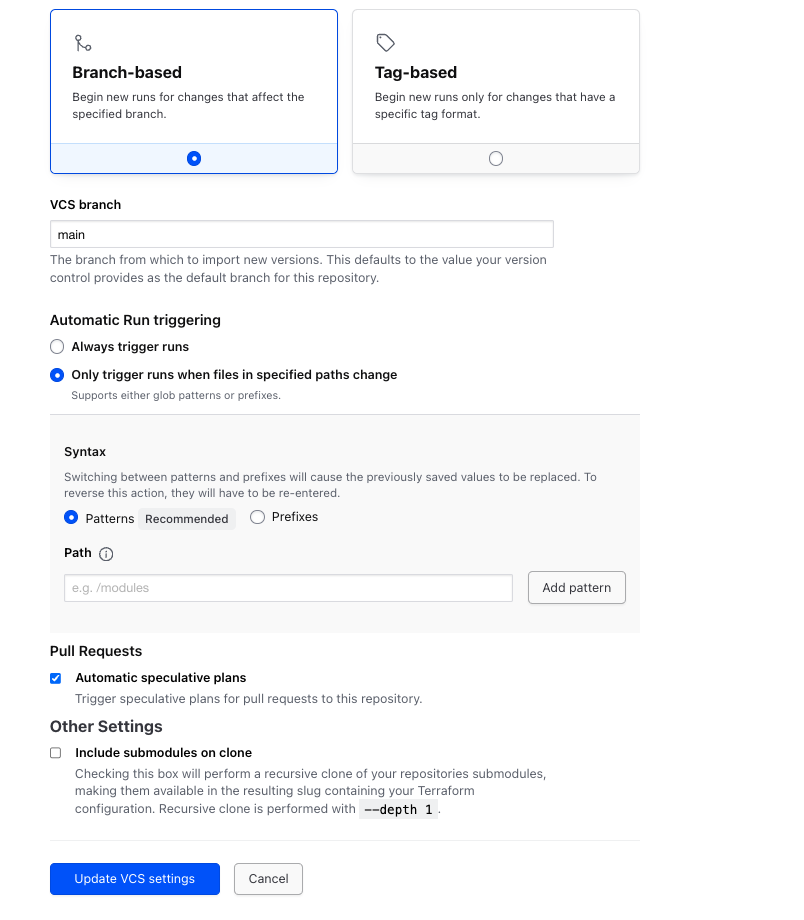Switch syntax to Prefixes

pyautogui.click(x=257, y=518)
